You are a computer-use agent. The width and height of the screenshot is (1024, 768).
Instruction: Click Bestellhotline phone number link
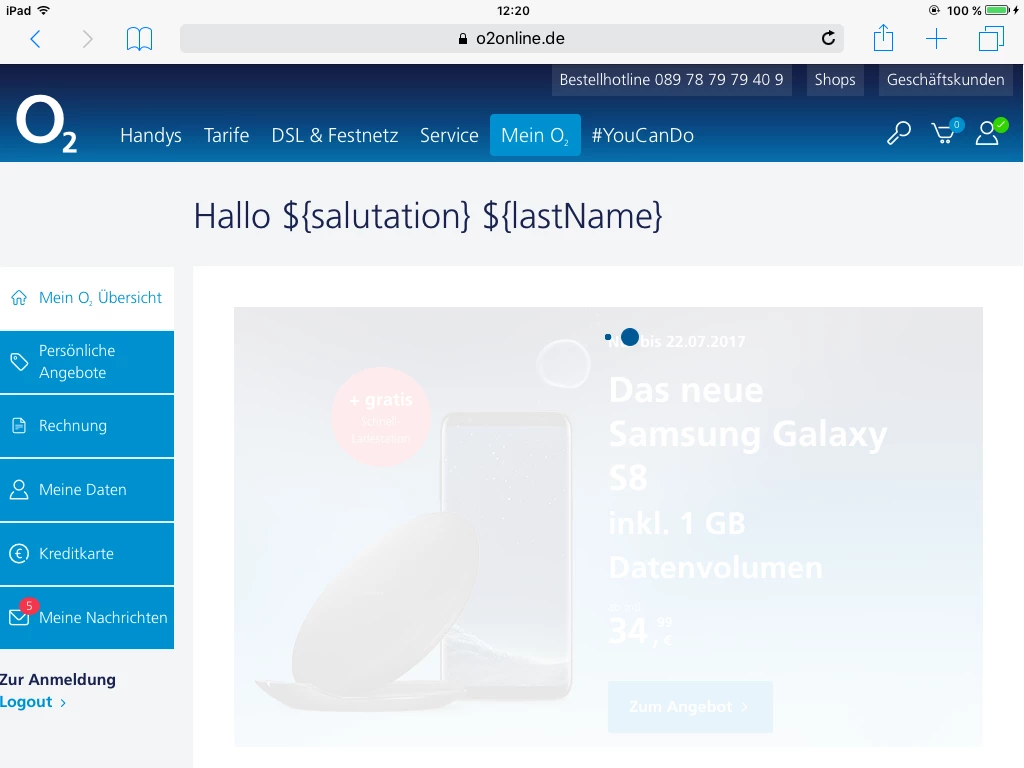[671, 80]
